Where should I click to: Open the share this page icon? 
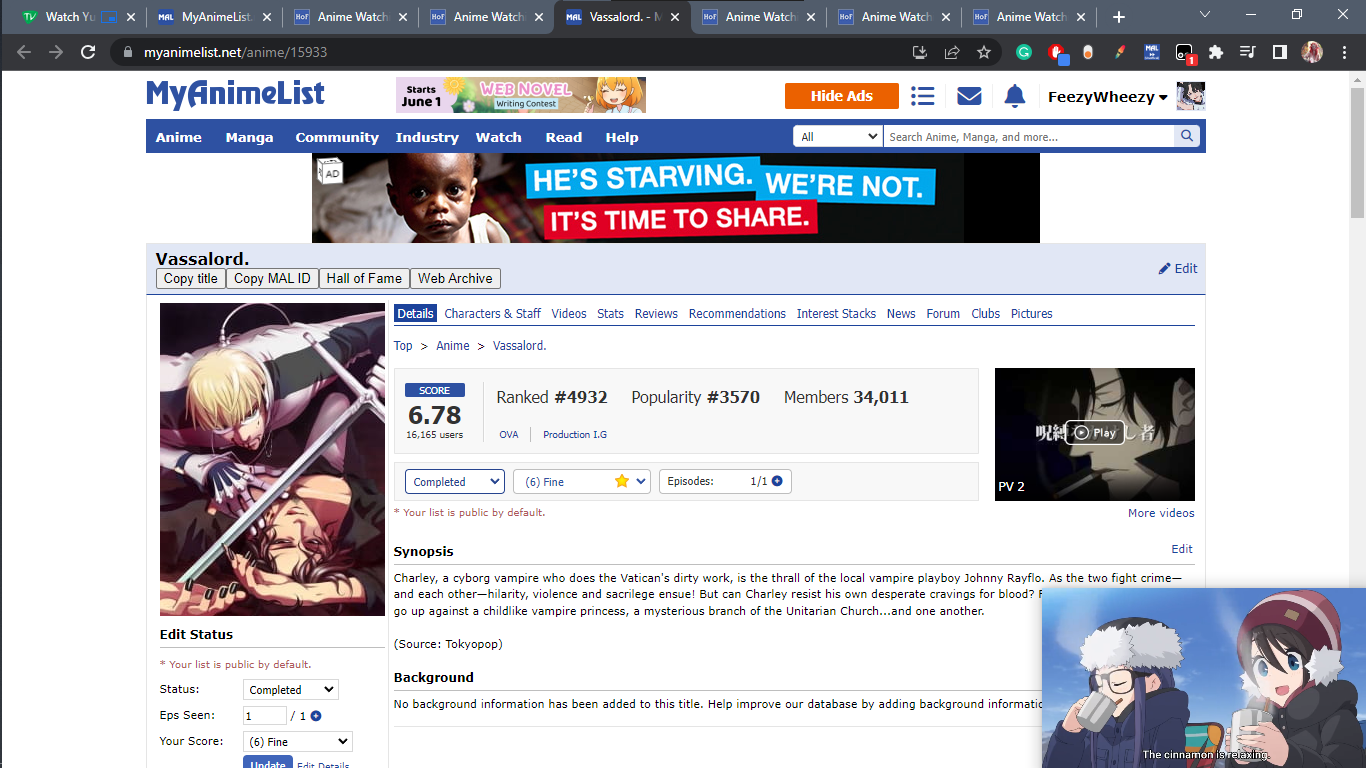pyautogui.click(x=952, y=52)
